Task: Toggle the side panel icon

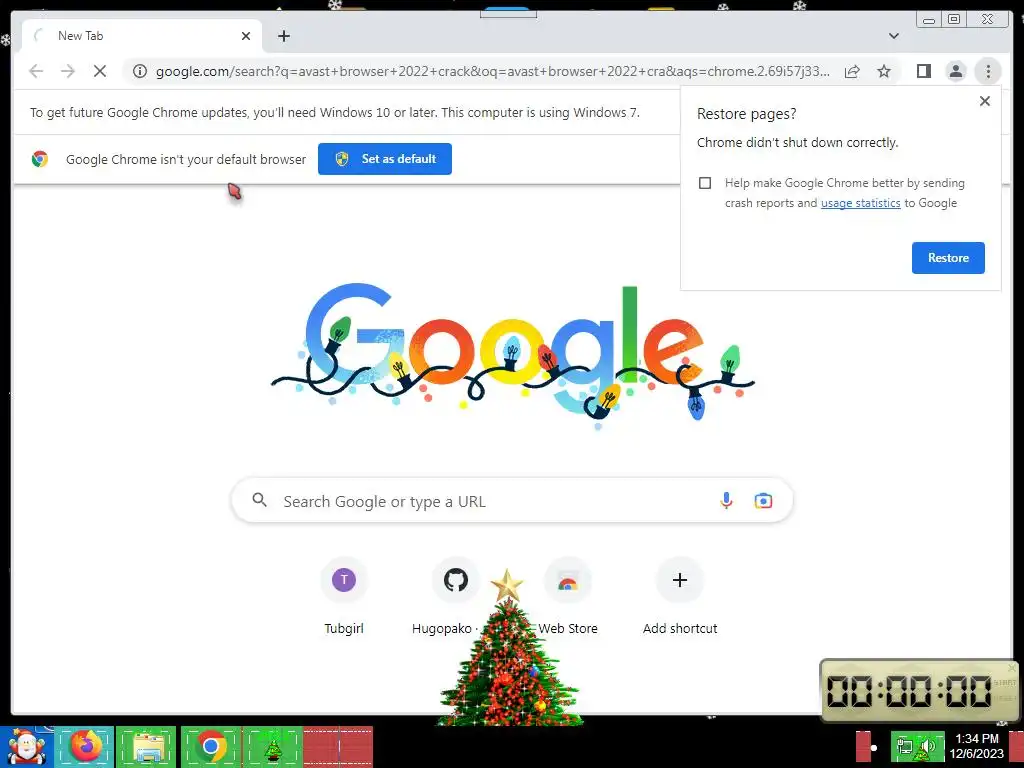Action: 923,71
